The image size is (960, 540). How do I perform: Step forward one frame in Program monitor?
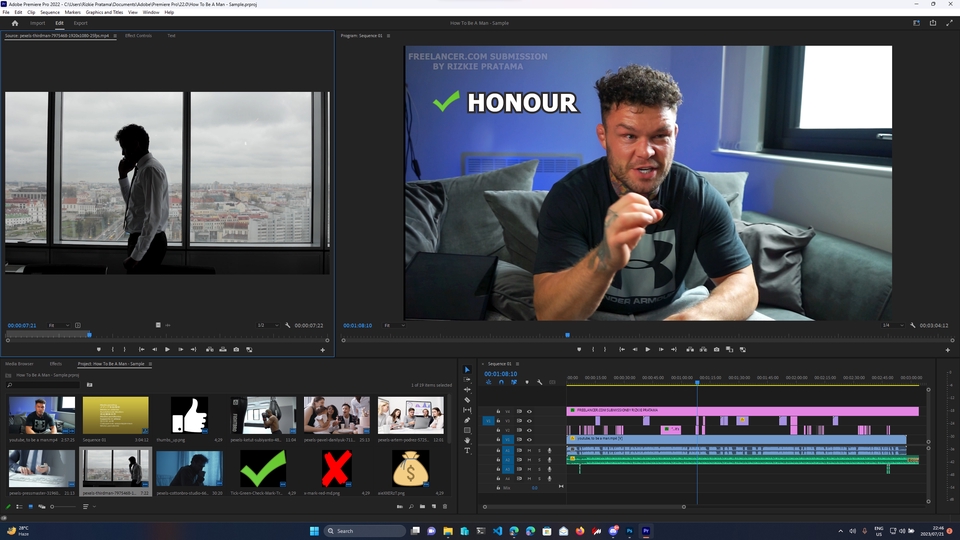click(661, 350)
